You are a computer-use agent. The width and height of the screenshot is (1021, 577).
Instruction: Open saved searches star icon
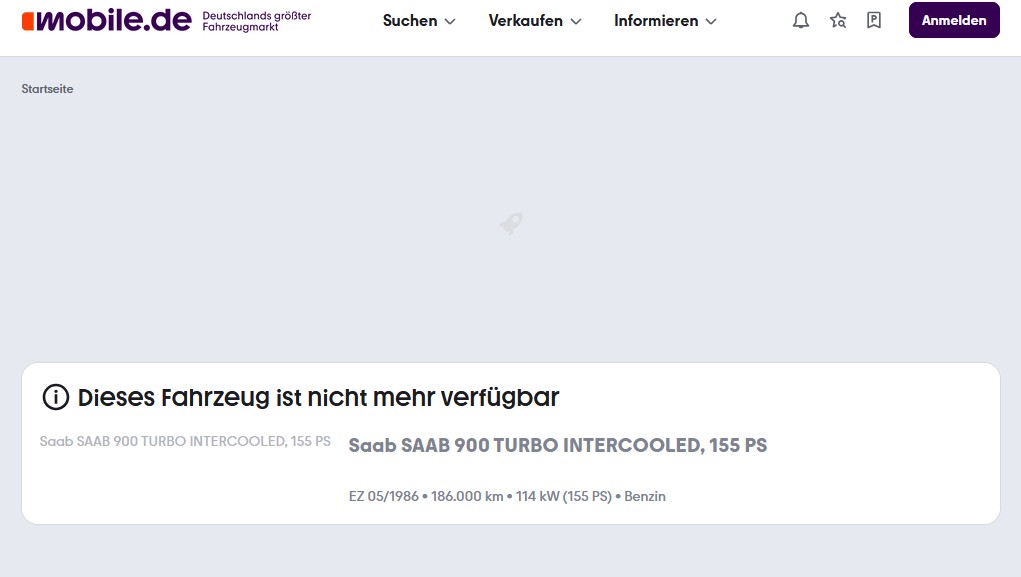click(838, 21)
